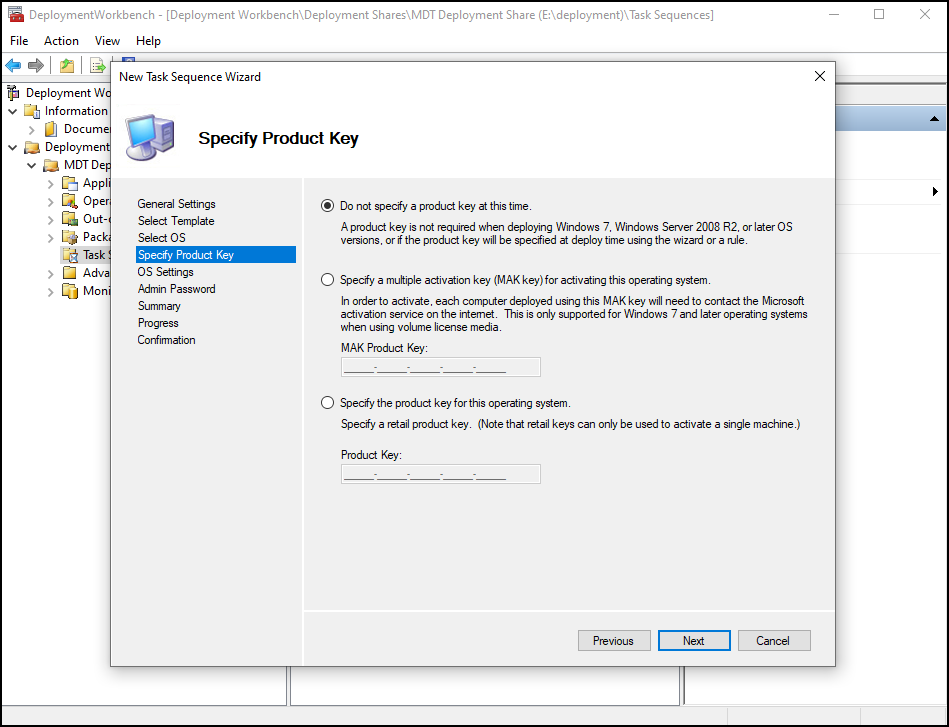Choose 'Do not specify a product key' option
This screenshot has width=949, height=727.
(327, 206)
